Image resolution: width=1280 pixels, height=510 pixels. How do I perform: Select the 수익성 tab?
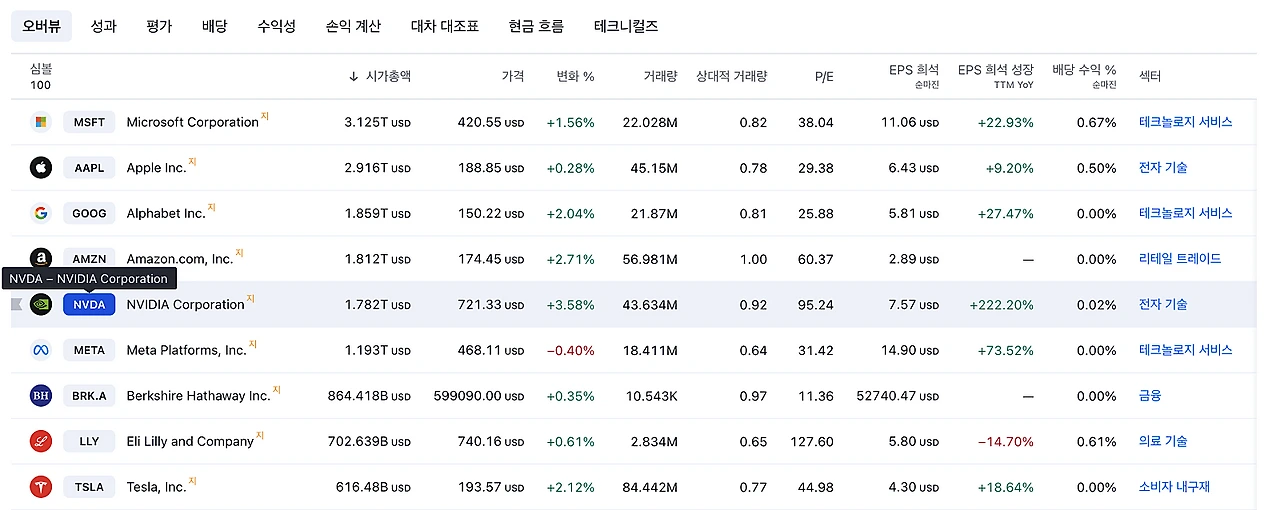(x=276, y=26)
